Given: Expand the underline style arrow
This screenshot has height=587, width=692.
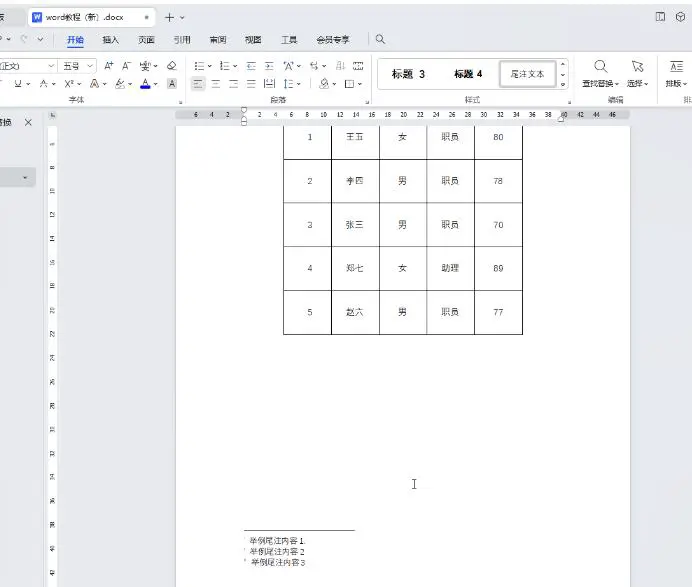Looking at the screenshot, I should 28,84.
